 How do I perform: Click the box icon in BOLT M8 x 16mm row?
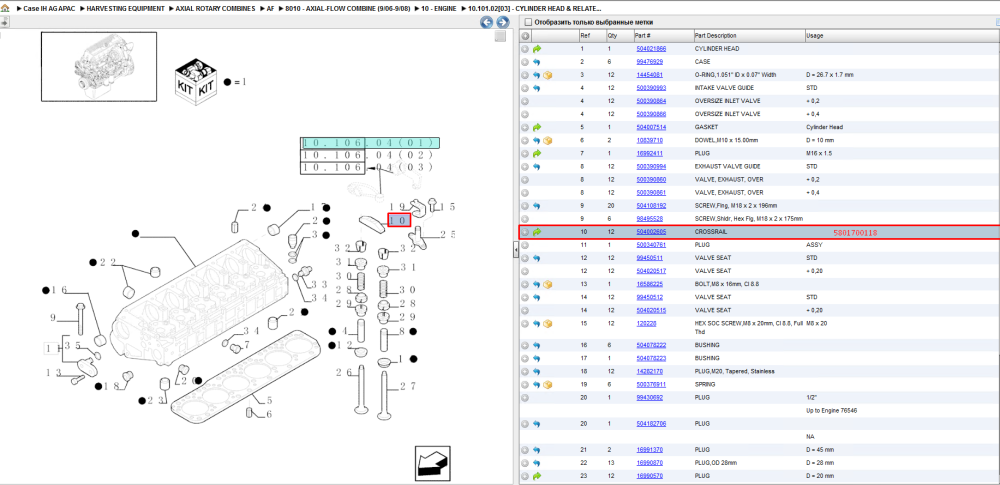point(547,284)
